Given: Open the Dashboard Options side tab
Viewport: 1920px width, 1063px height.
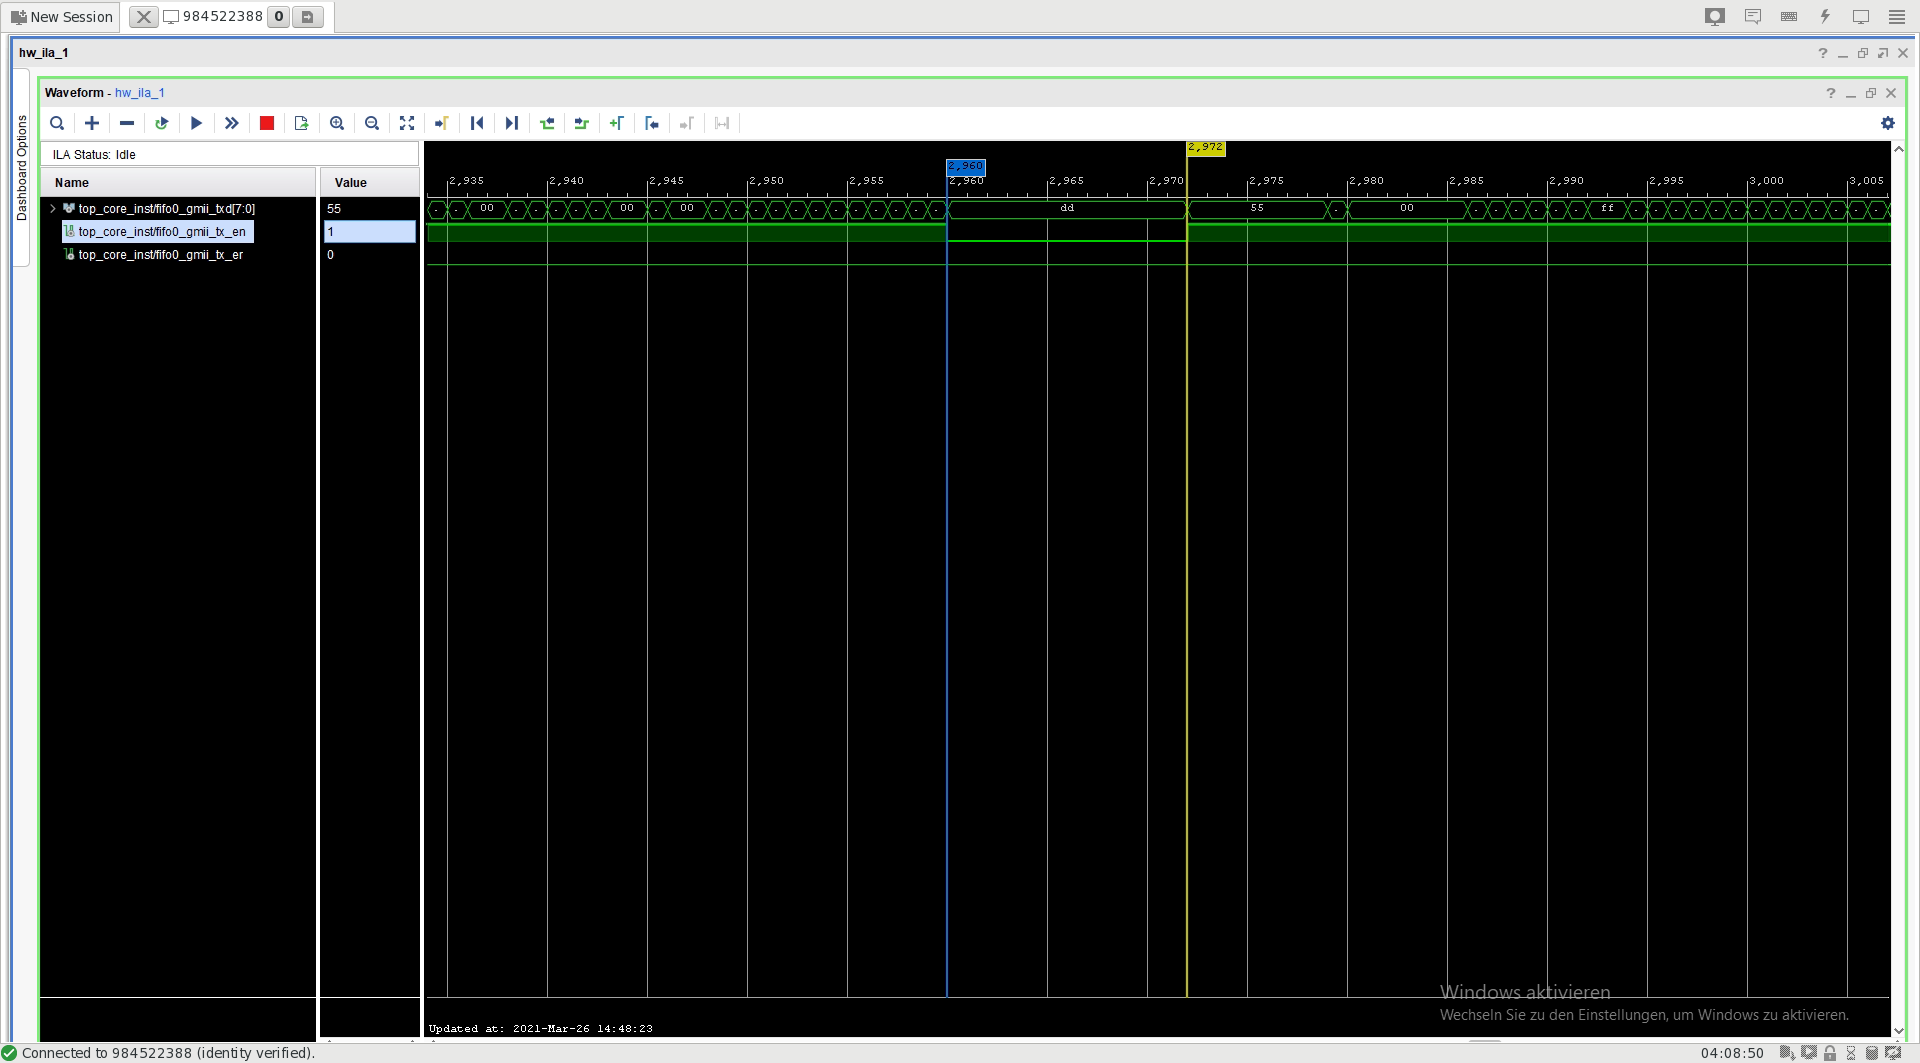Looking at the screenshot, I should click(22, 168).
